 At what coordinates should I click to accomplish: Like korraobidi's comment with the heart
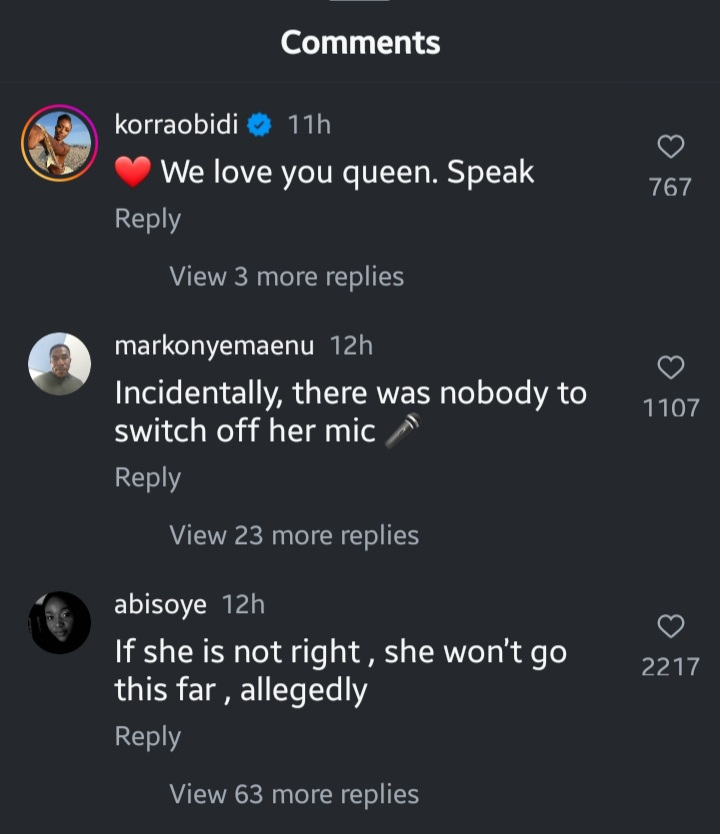670,148
